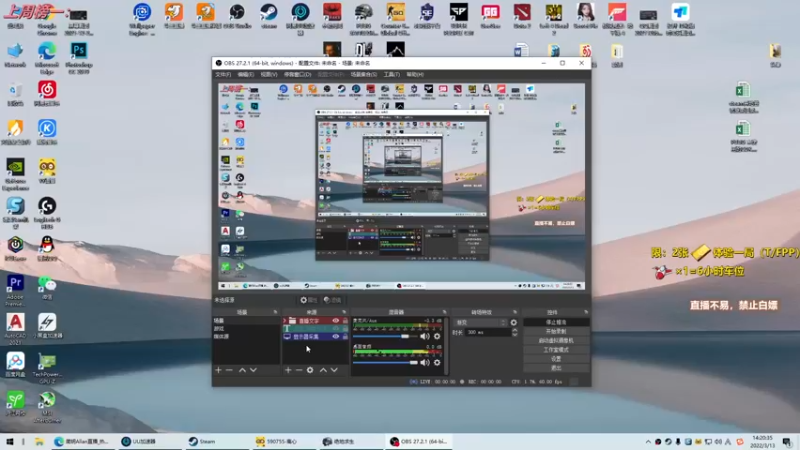This screenshot has width=800, height=450.
Task: Open source properties gear below sources list
Action: tap(310, 370)
